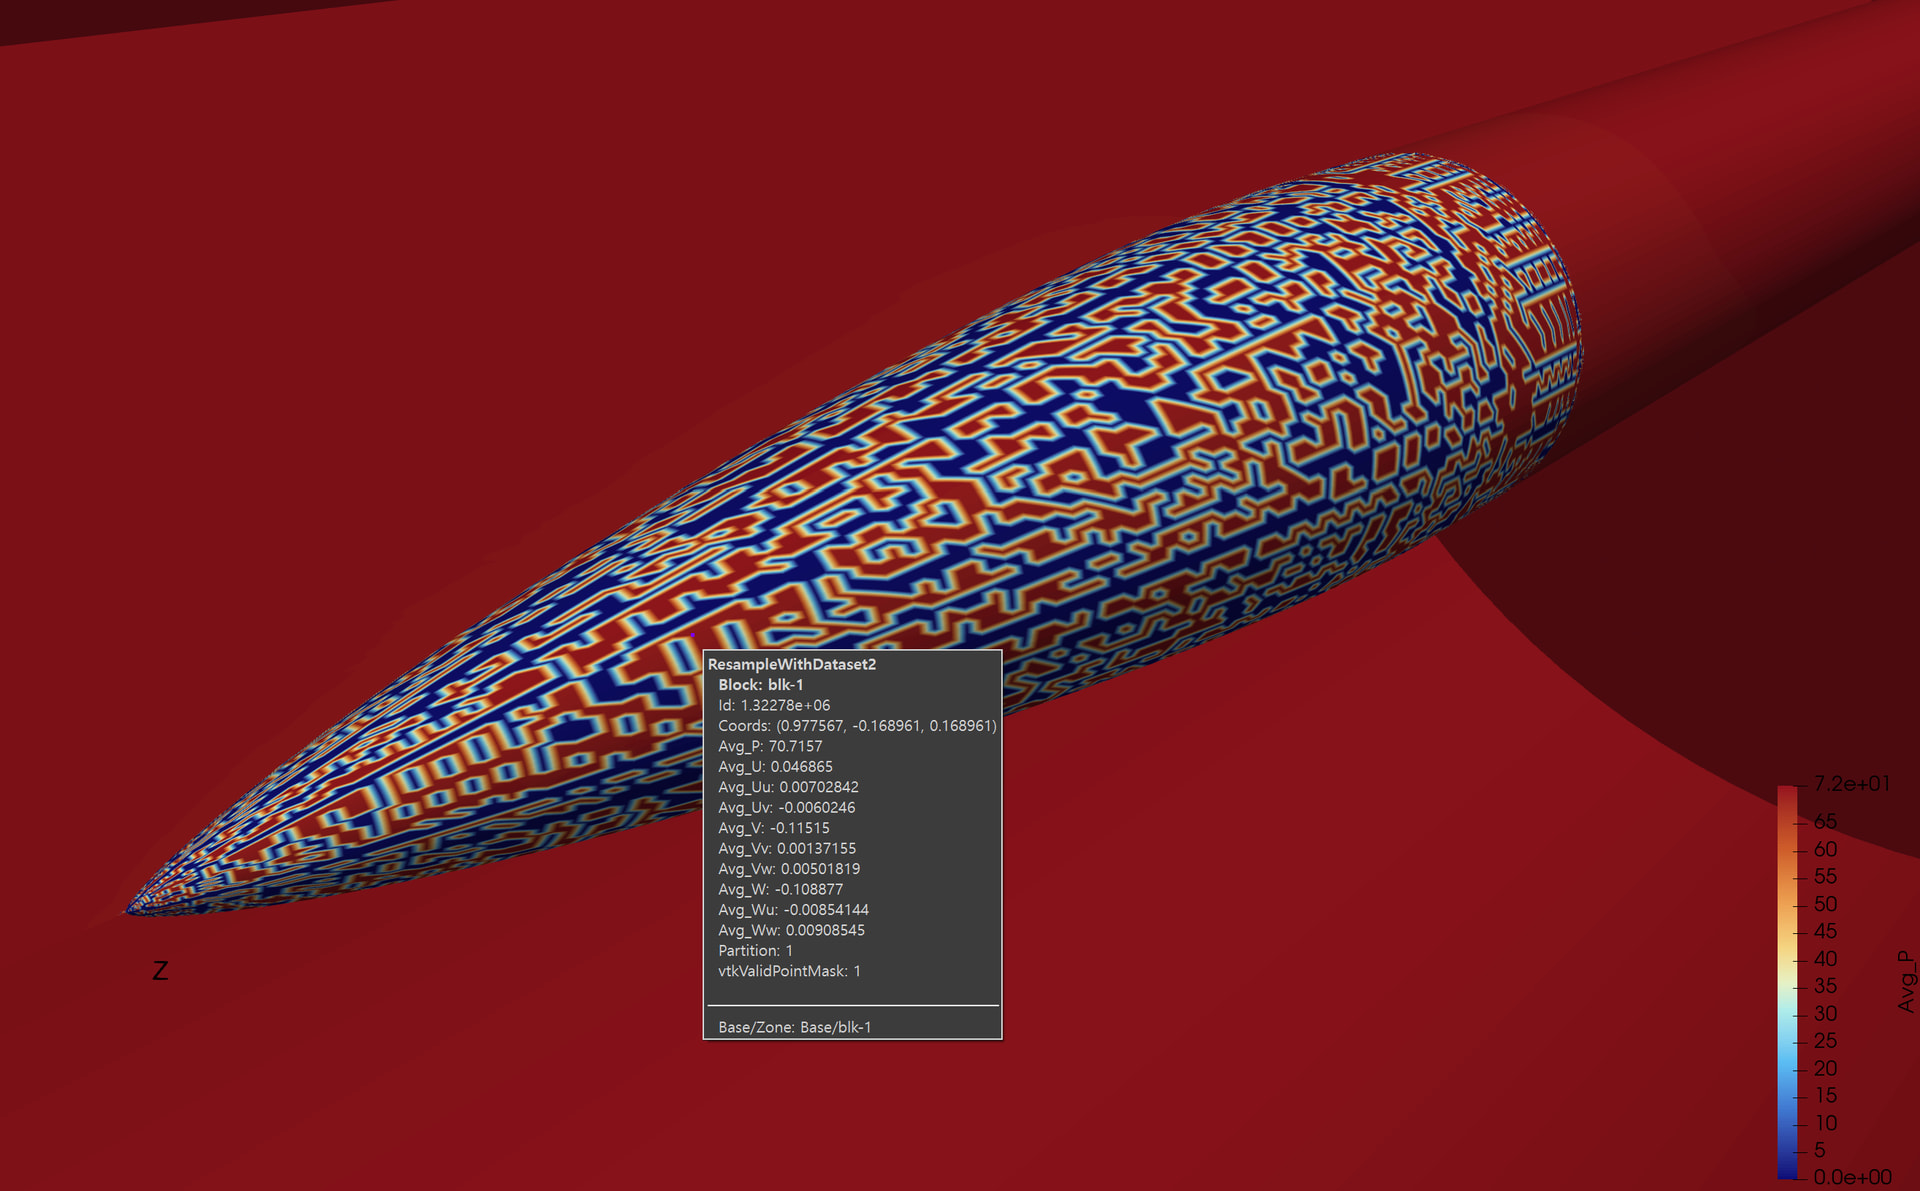1920x1191 pixels.
Task: Click the ResampleWithDataset2 tooltip title
Action: click(791, 664)
